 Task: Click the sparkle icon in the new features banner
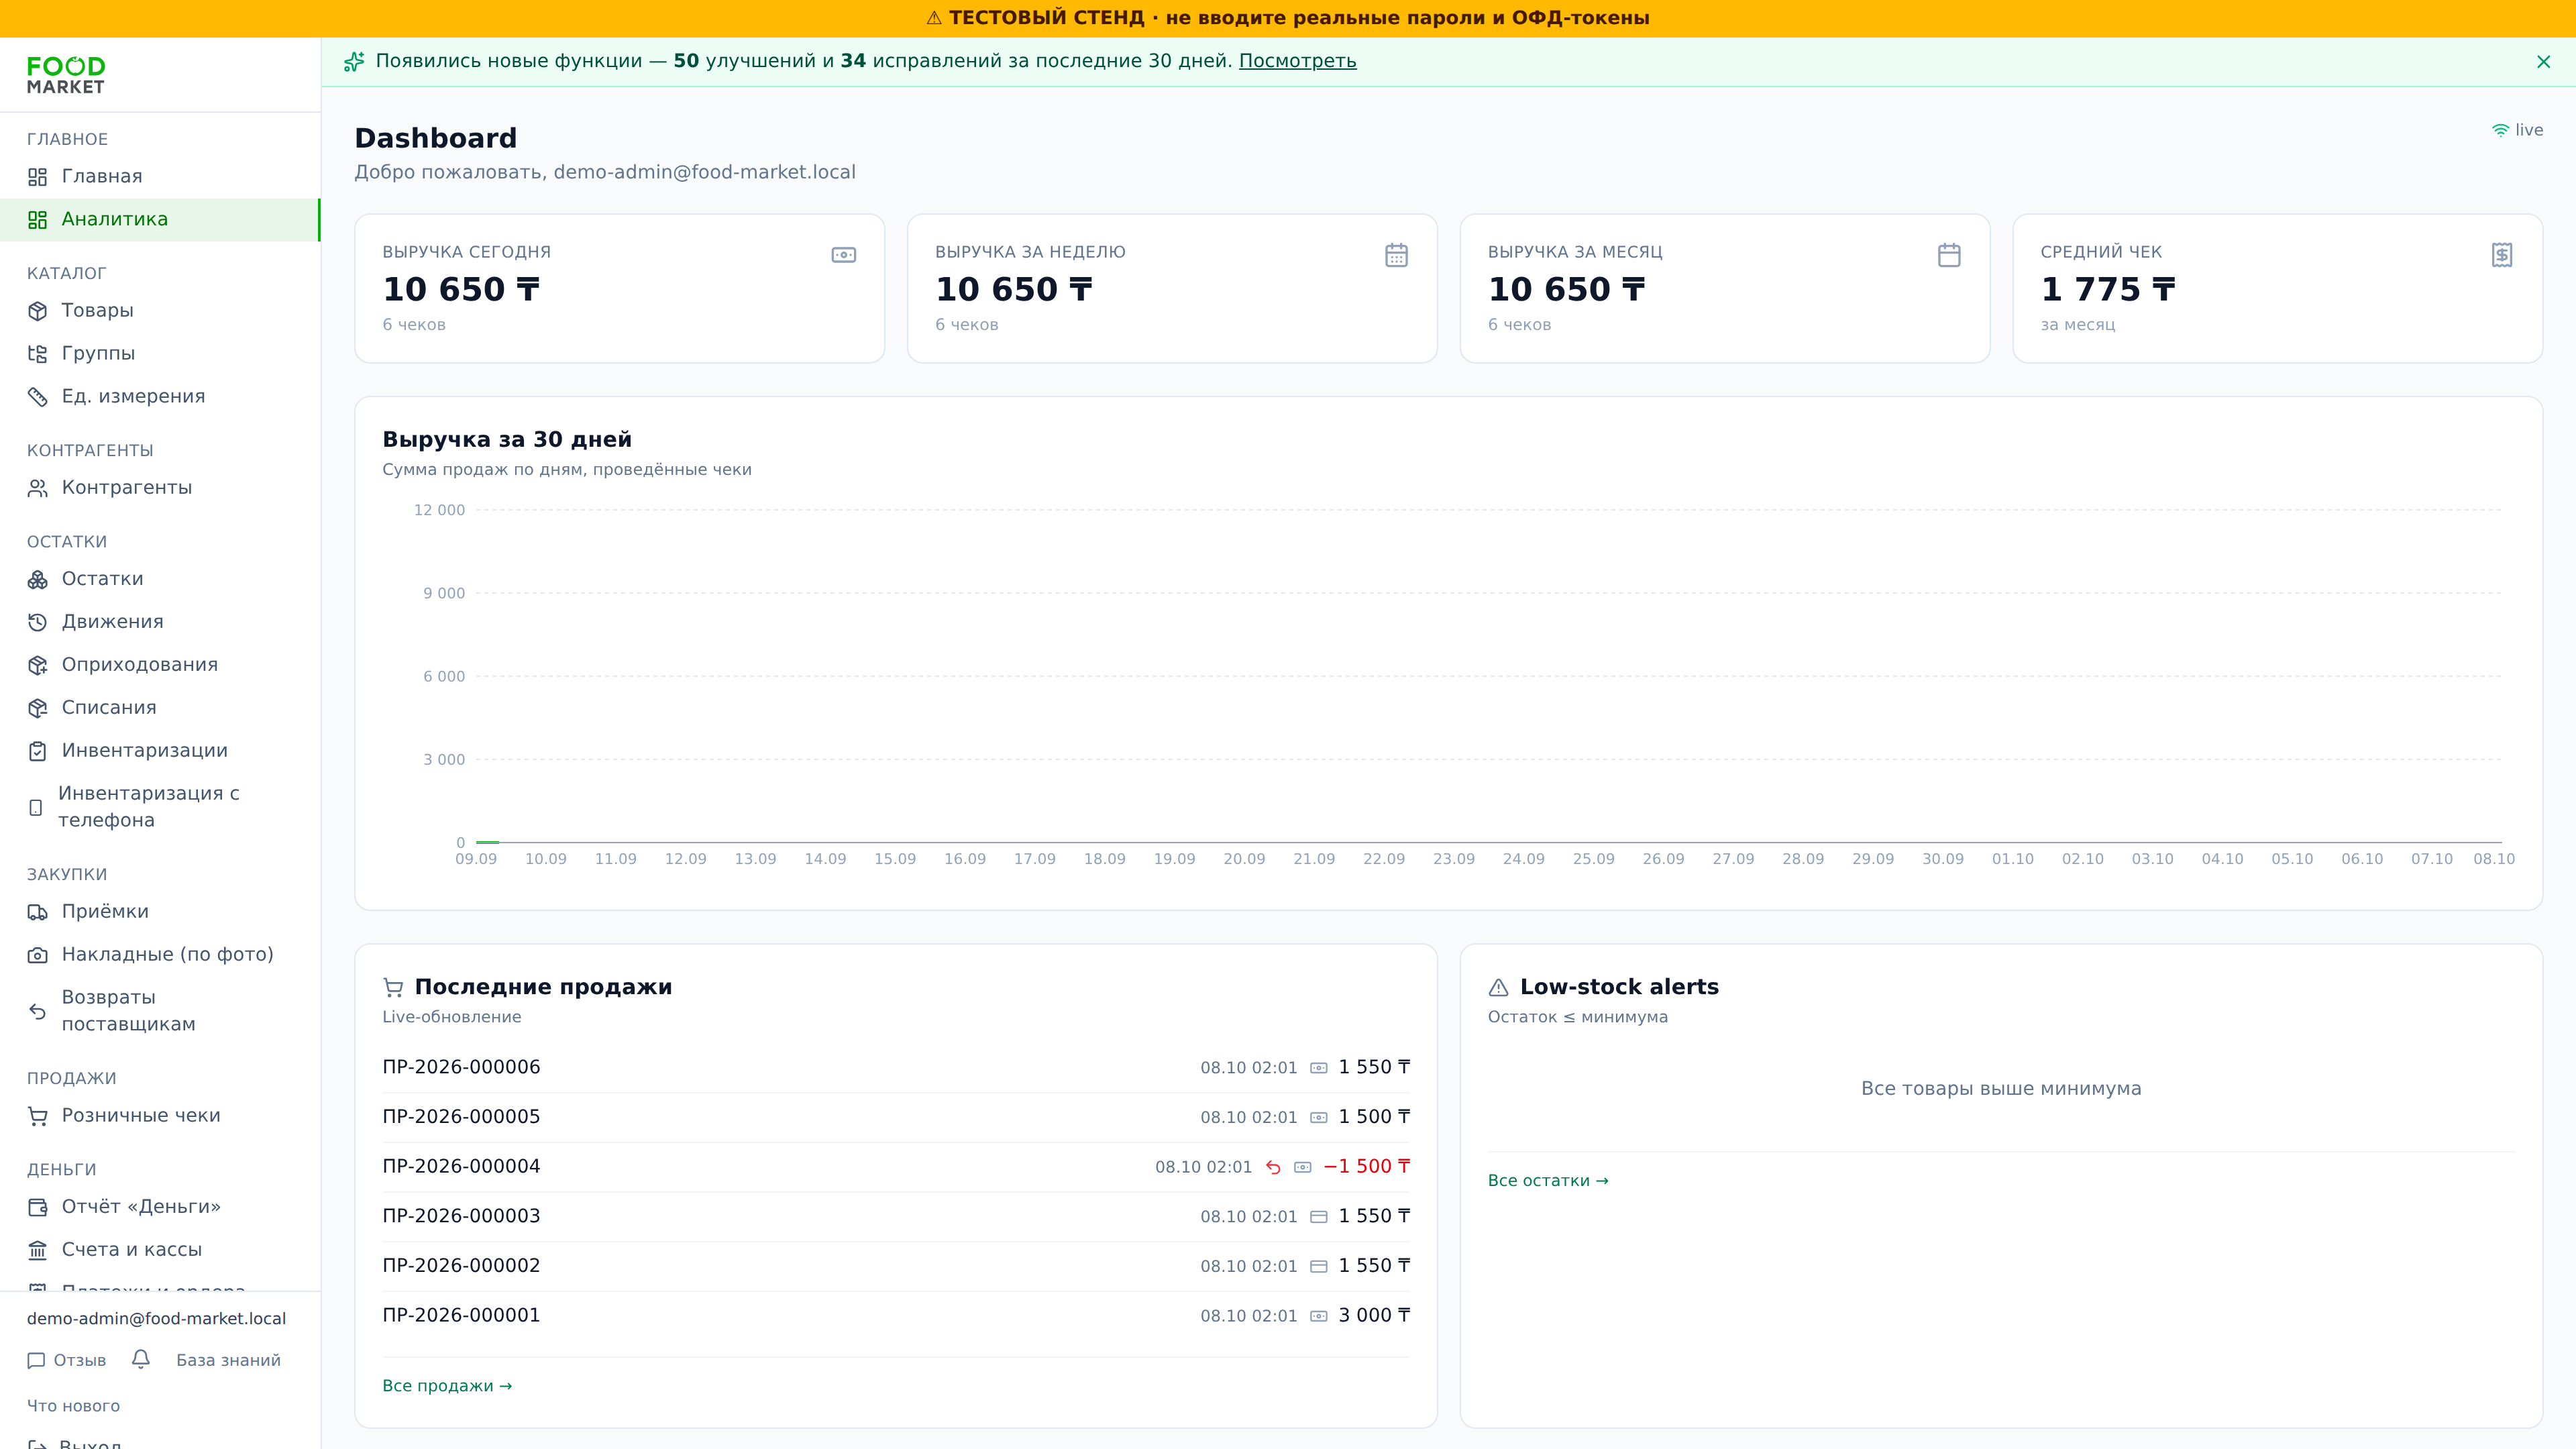(x=354, y=62)
